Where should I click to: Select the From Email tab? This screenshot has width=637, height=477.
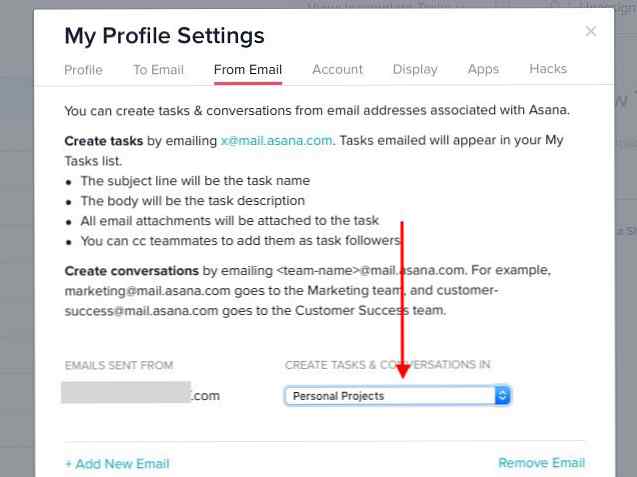click(x=248, y=70)
